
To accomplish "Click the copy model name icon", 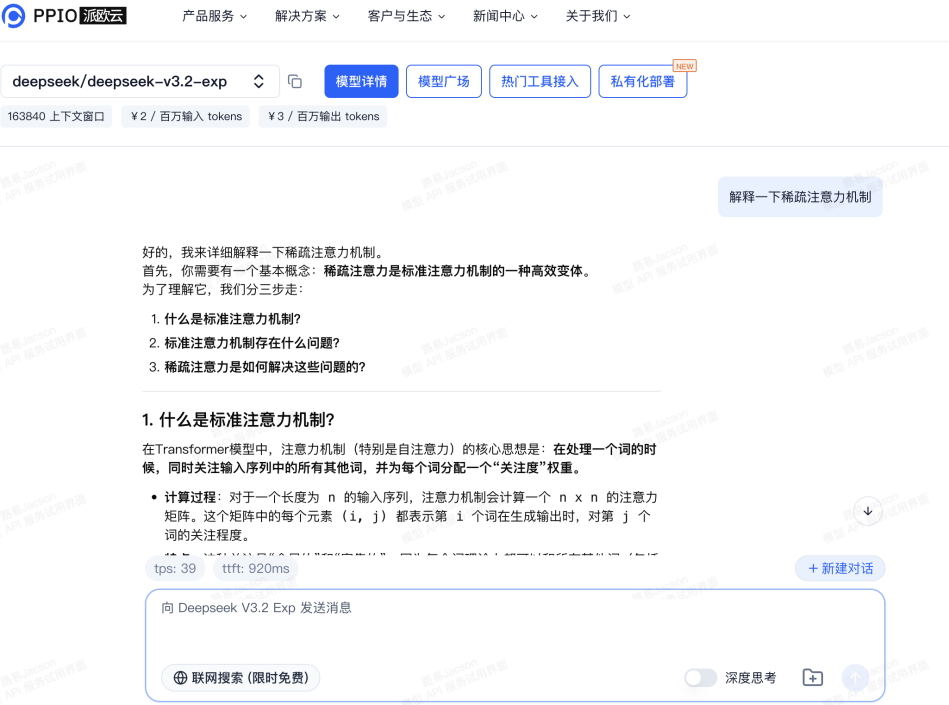I will click(295, 81).
